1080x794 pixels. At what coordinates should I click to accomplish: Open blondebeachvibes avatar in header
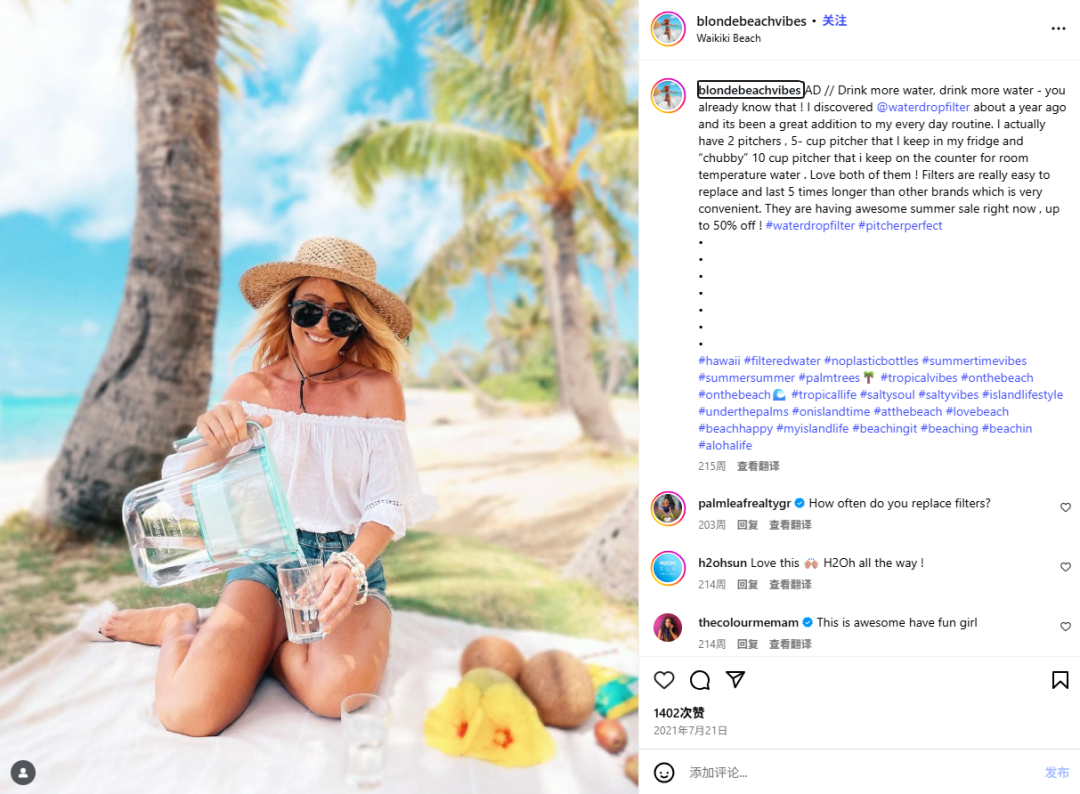point(668,29)
